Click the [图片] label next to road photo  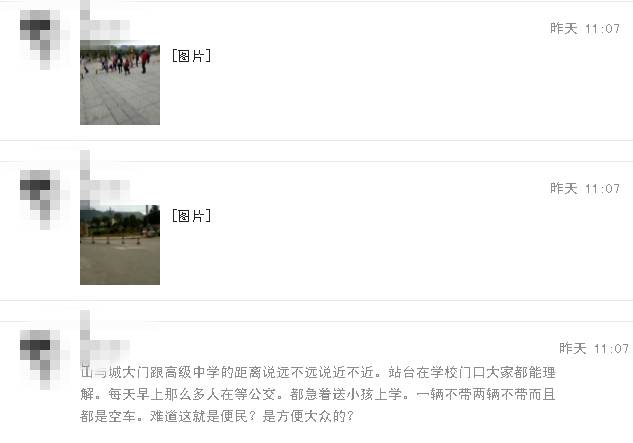(x=191, y=216)
